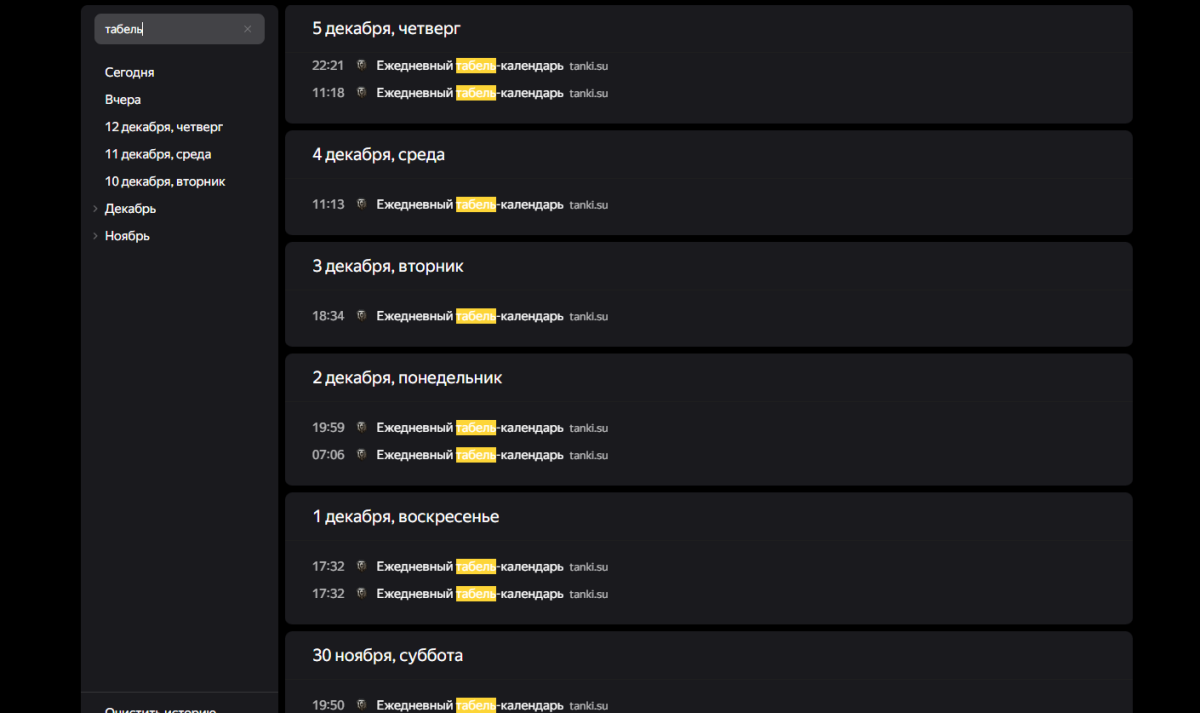Open the 18:34 "Ежедневный табель-календарь" link
Viewport: 1200px width, 713px height.
click(469, 316)
